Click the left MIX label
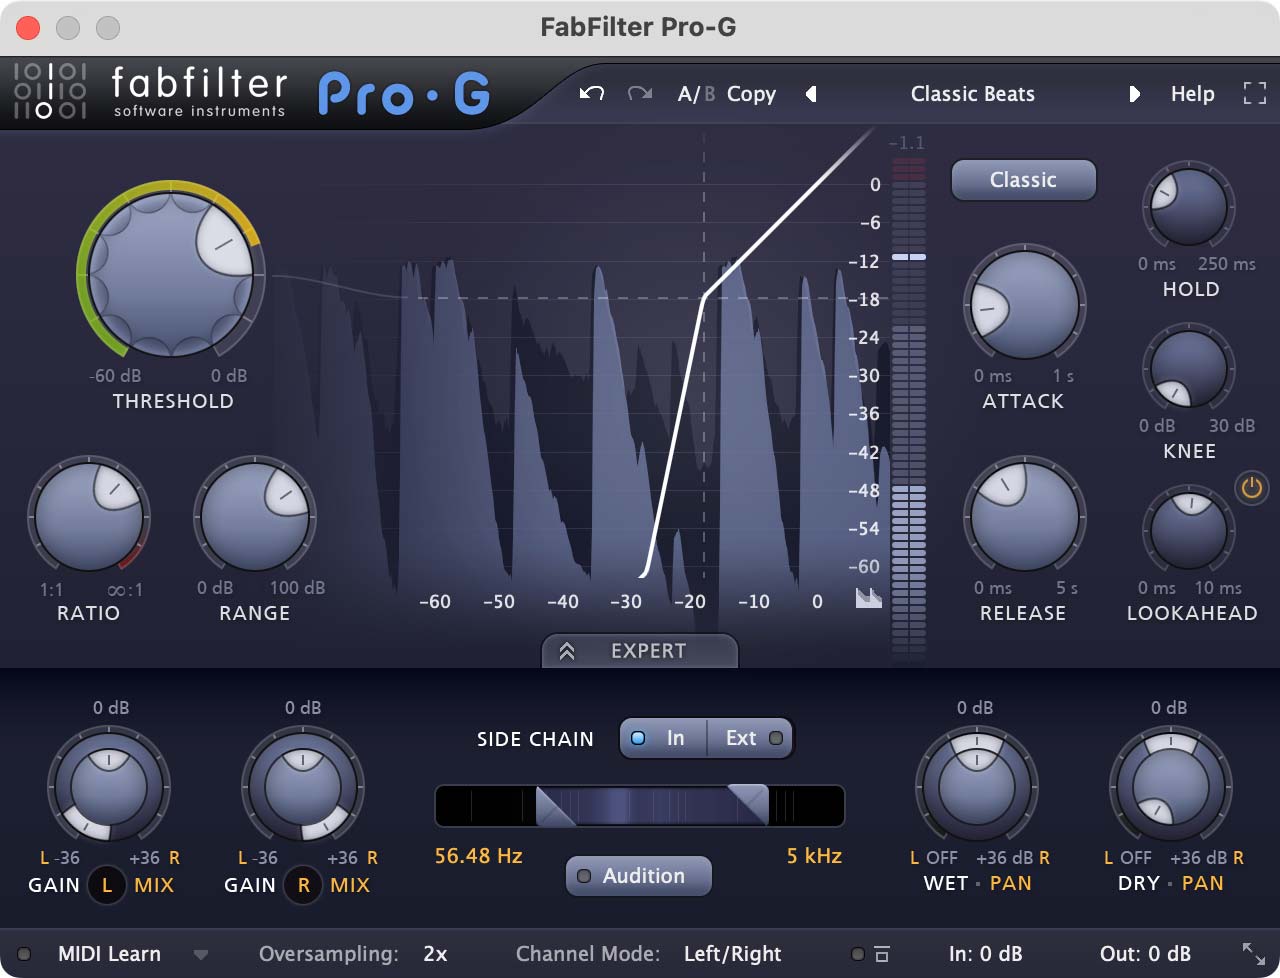The width and height of the screenshot is (1280, 978). [154, 885]
